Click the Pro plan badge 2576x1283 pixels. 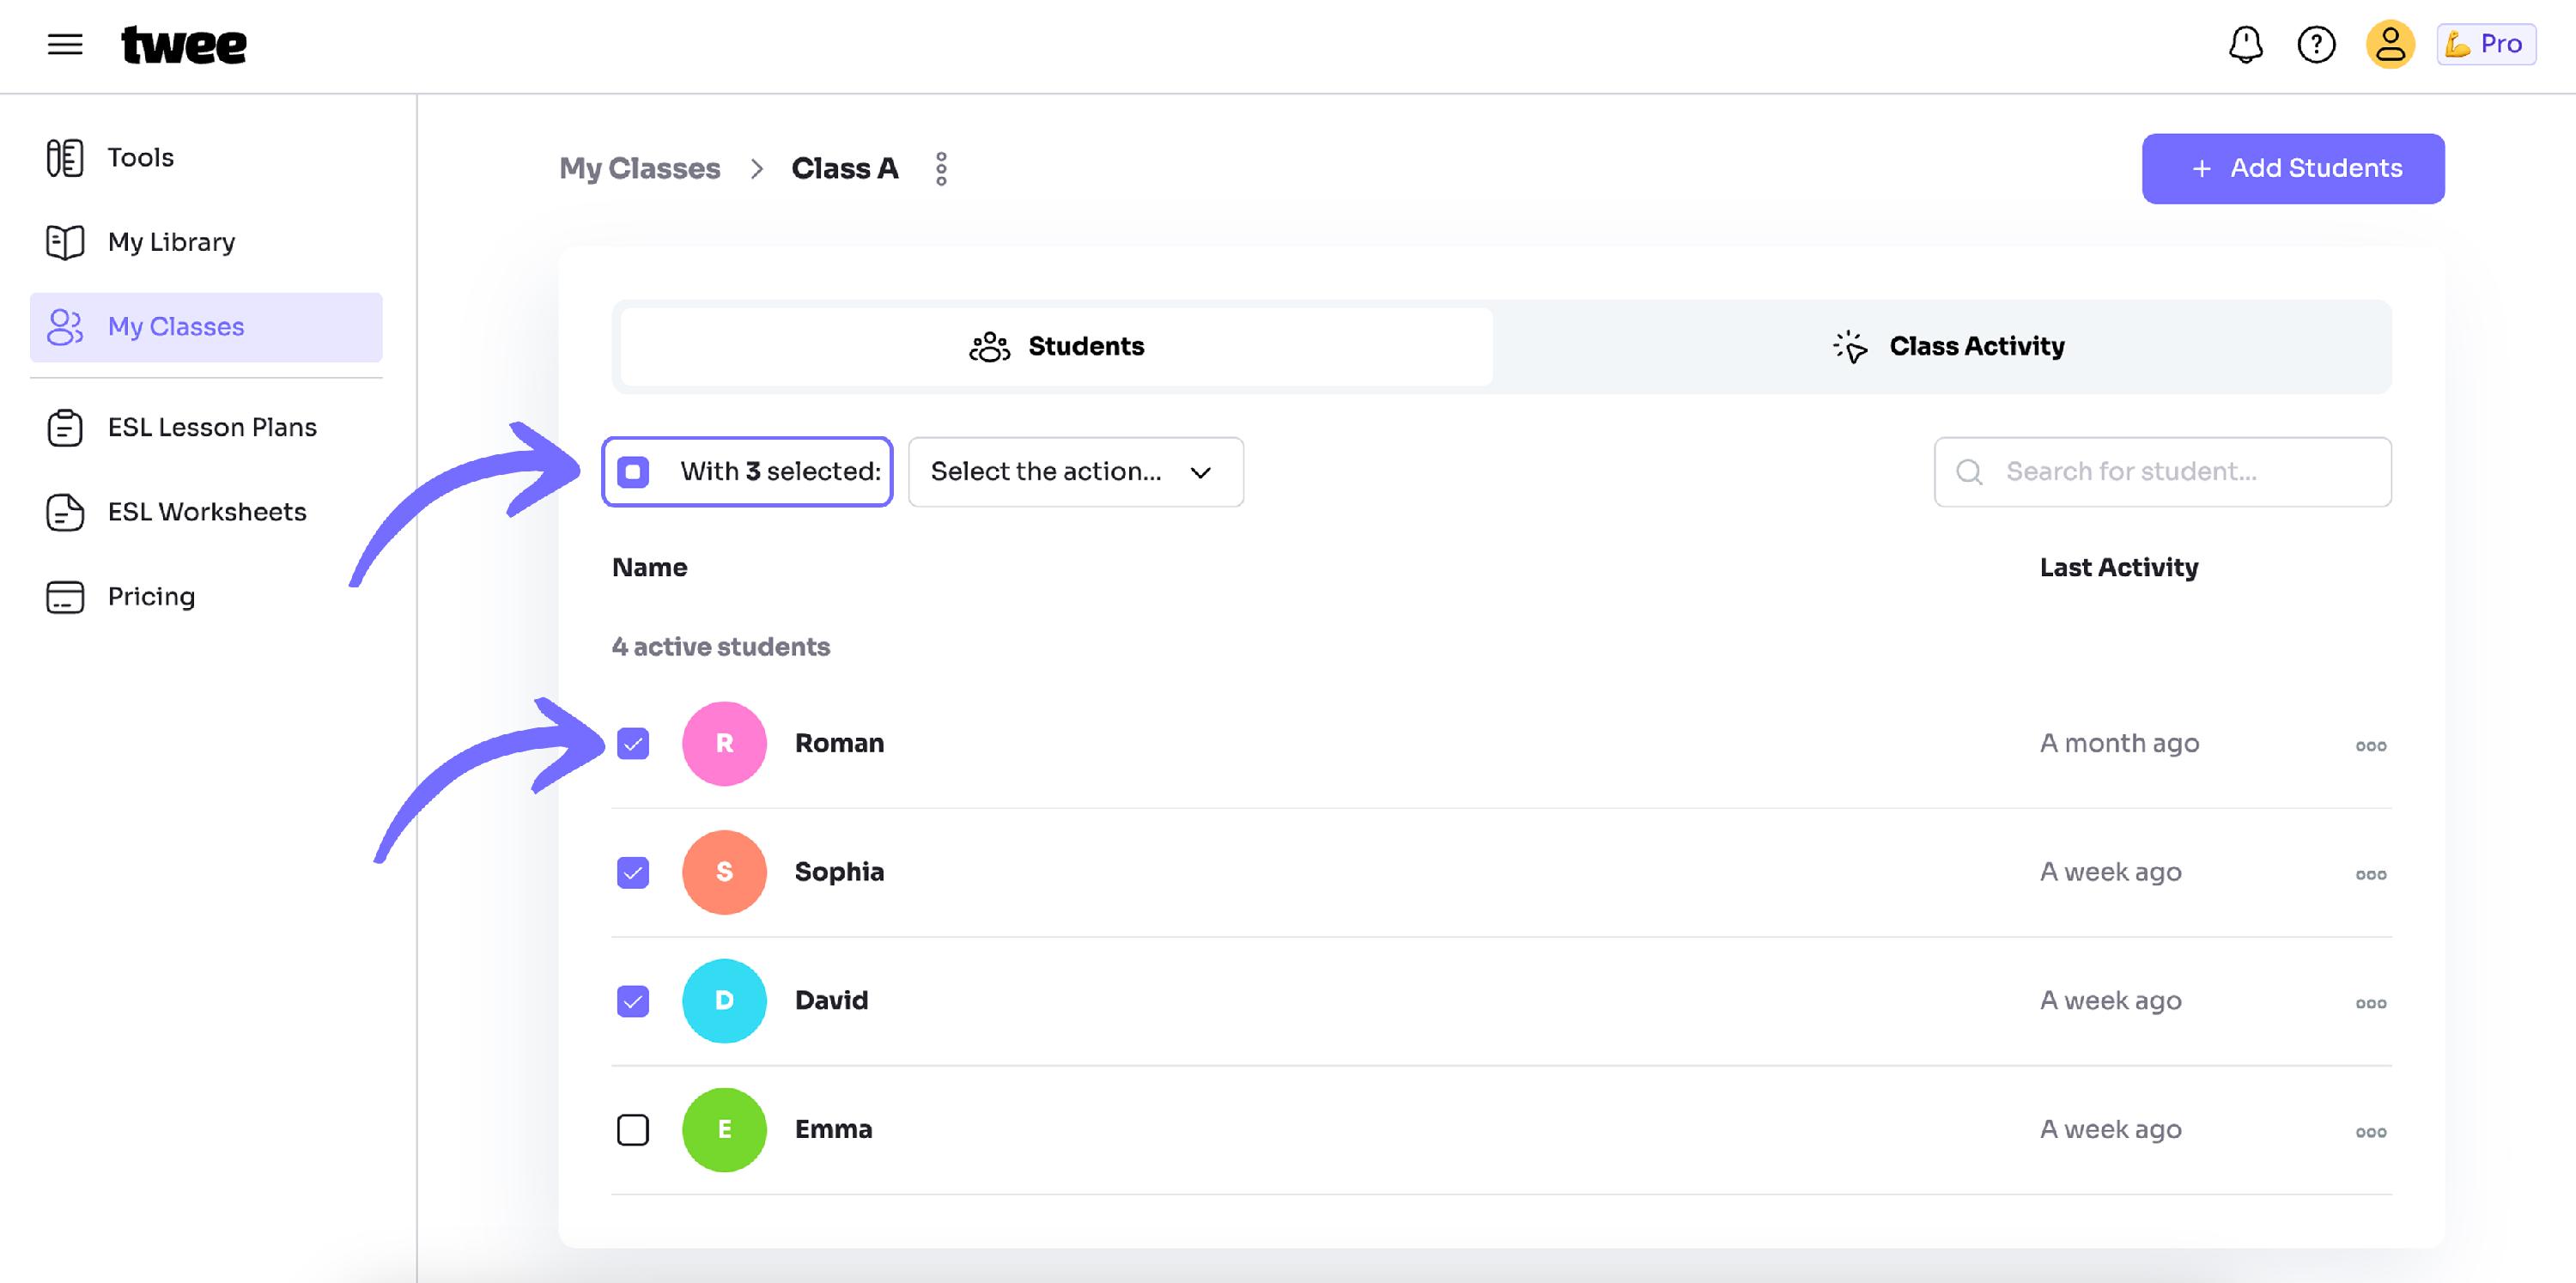(2486, 45)
